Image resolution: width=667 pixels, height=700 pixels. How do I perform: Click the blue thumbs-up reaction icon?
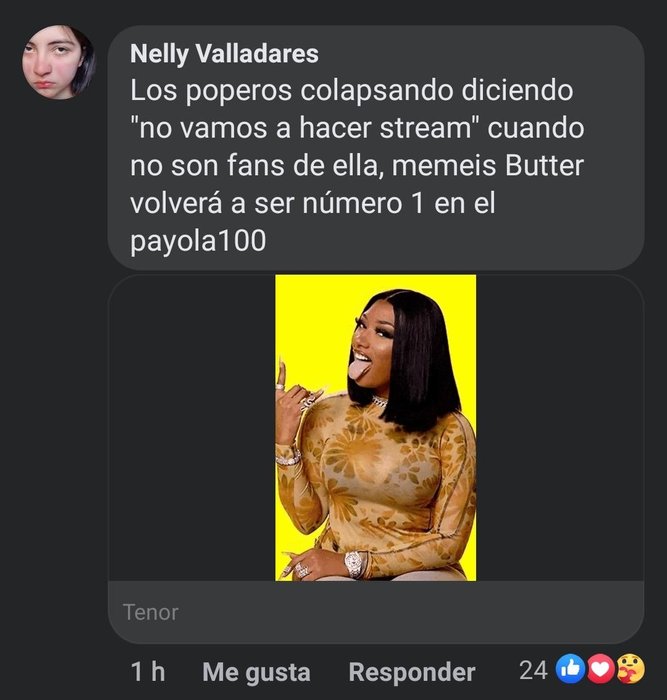(570, 668)
